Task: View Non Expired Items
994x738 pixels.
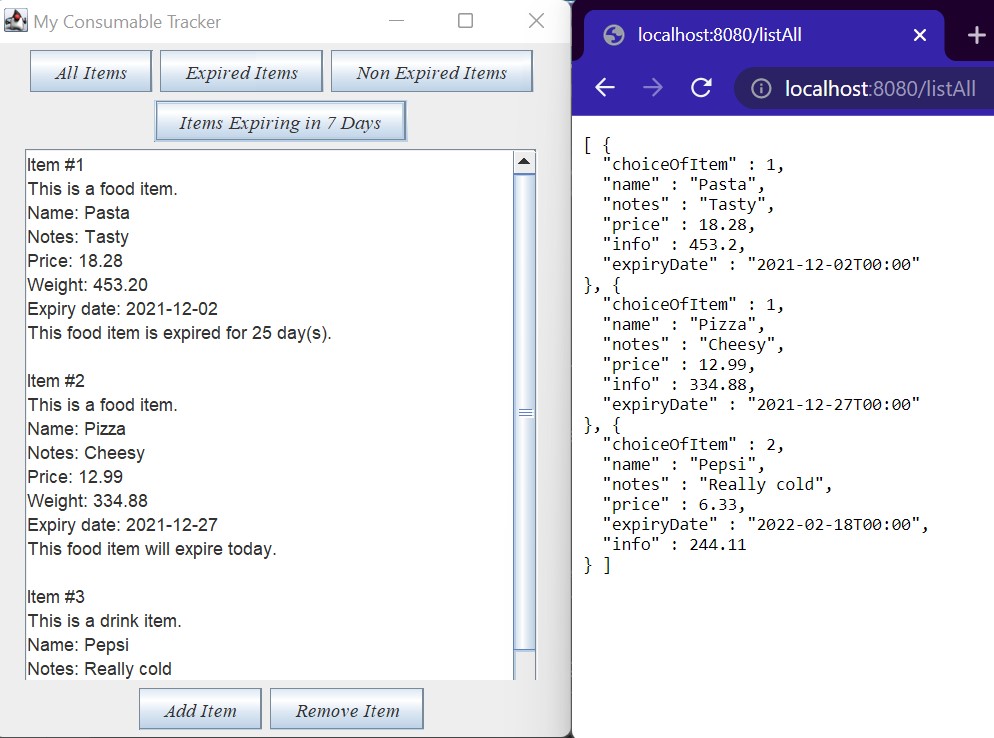Action: [x=431, y=71]
